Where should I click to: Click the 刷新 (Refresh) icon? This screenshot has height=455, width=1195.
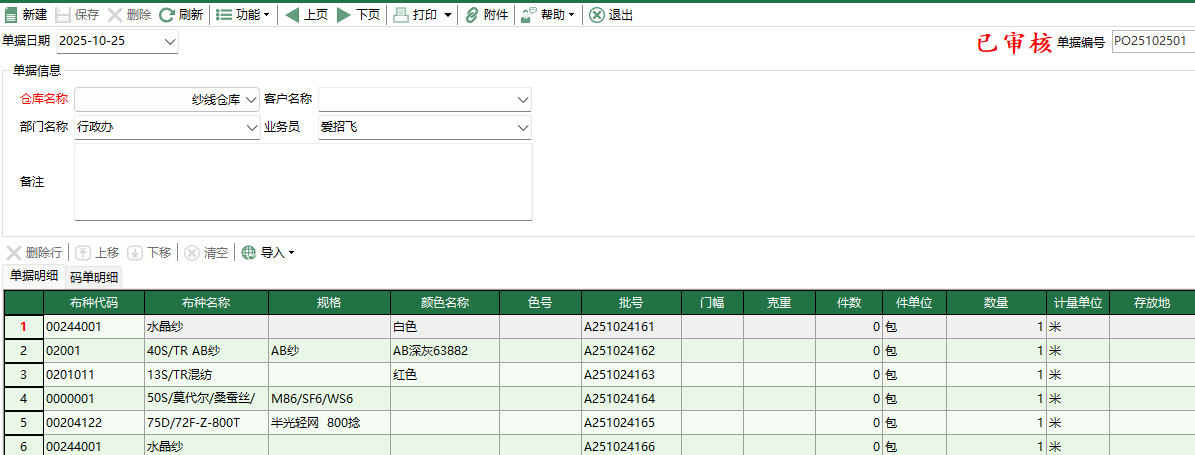[x=167, y=15]
